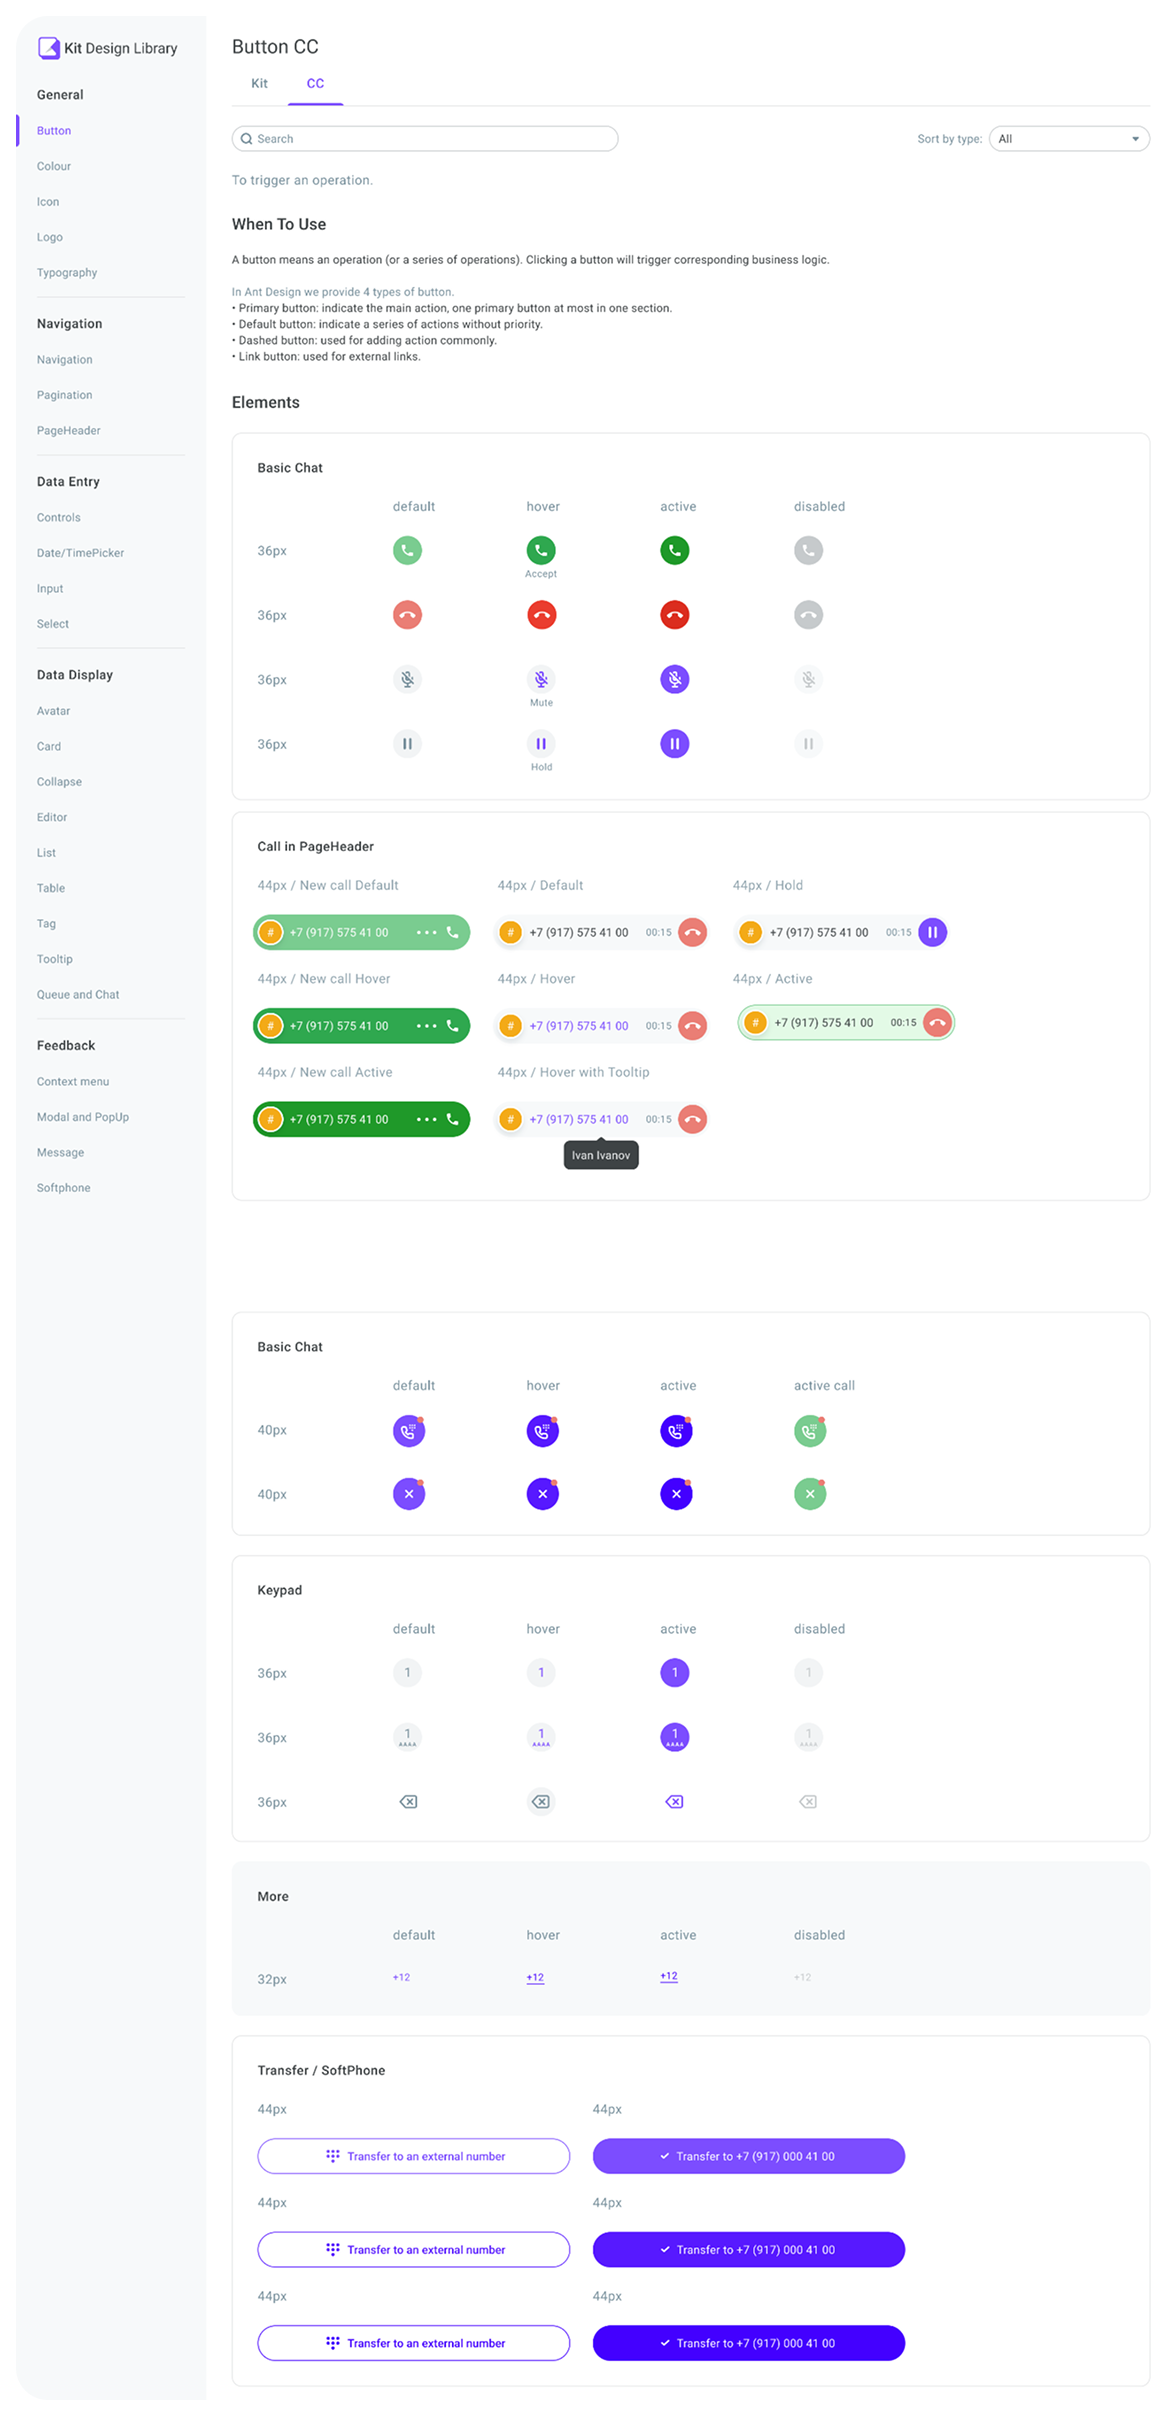
Task: Open Queue and Chat in sidebar
Action: pos(78,995)
